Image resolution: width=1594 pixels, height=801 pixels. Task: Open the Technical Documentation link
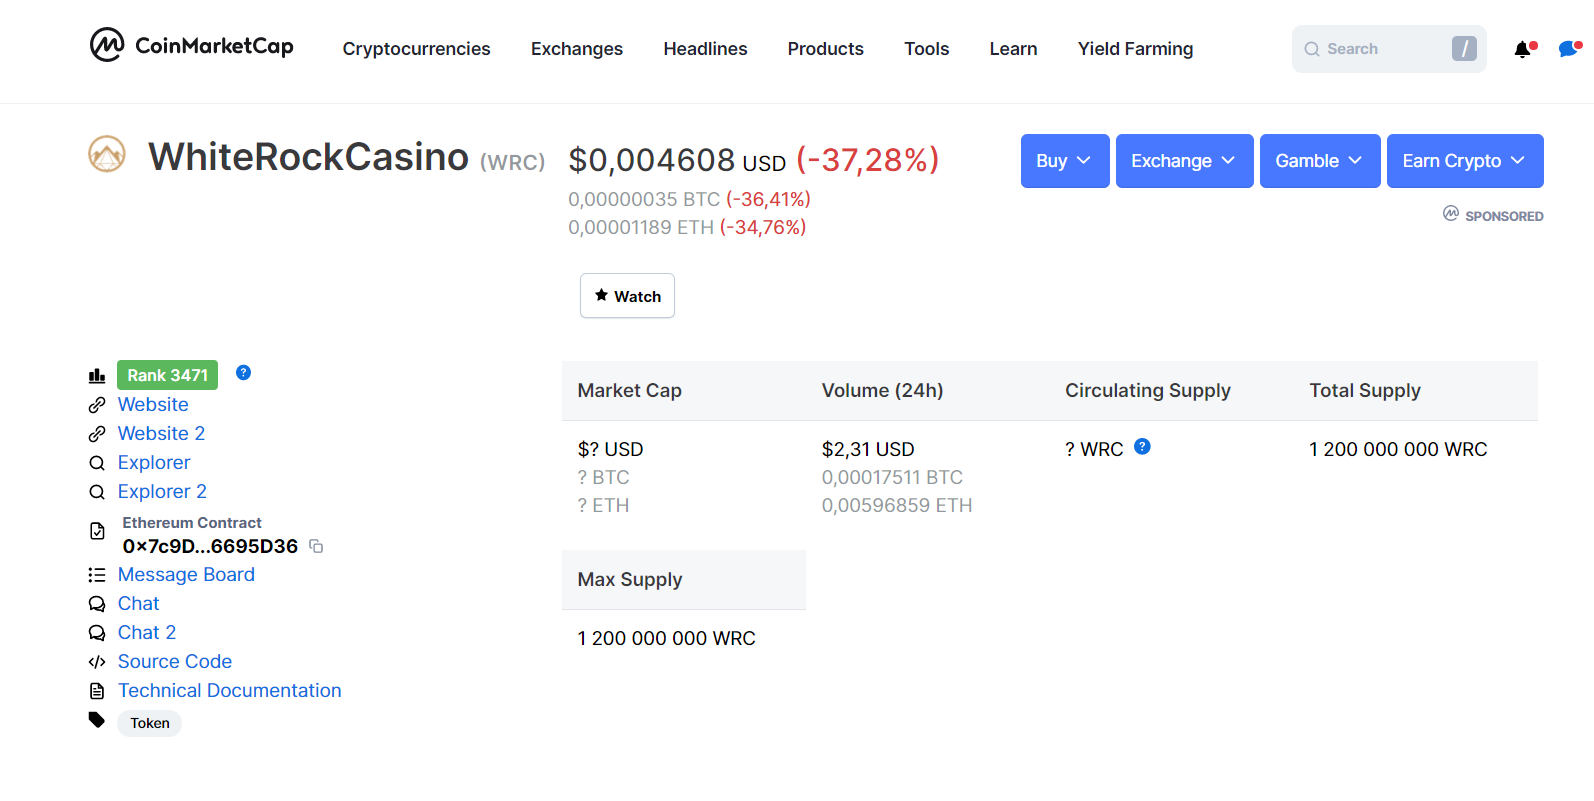[x=229, y=690]
